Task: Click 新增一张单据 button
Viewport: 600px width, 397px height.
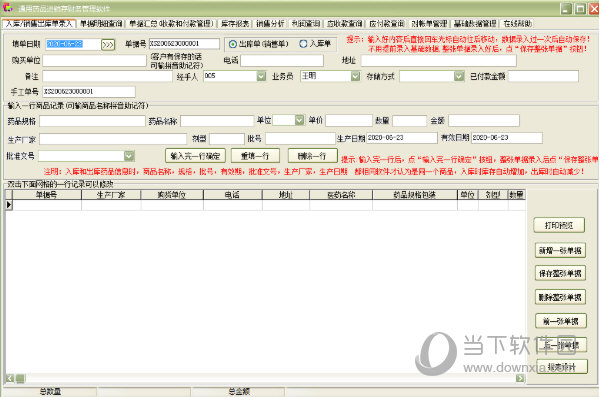Action: tap(560, 250)
